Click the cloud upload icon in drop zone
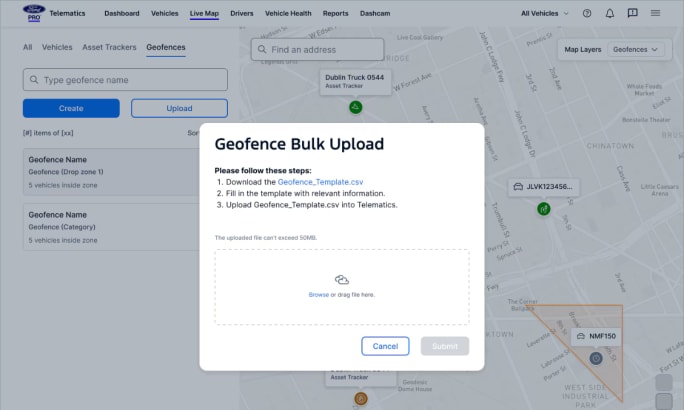The image size is (684, 410). click(x=341, y=280)
